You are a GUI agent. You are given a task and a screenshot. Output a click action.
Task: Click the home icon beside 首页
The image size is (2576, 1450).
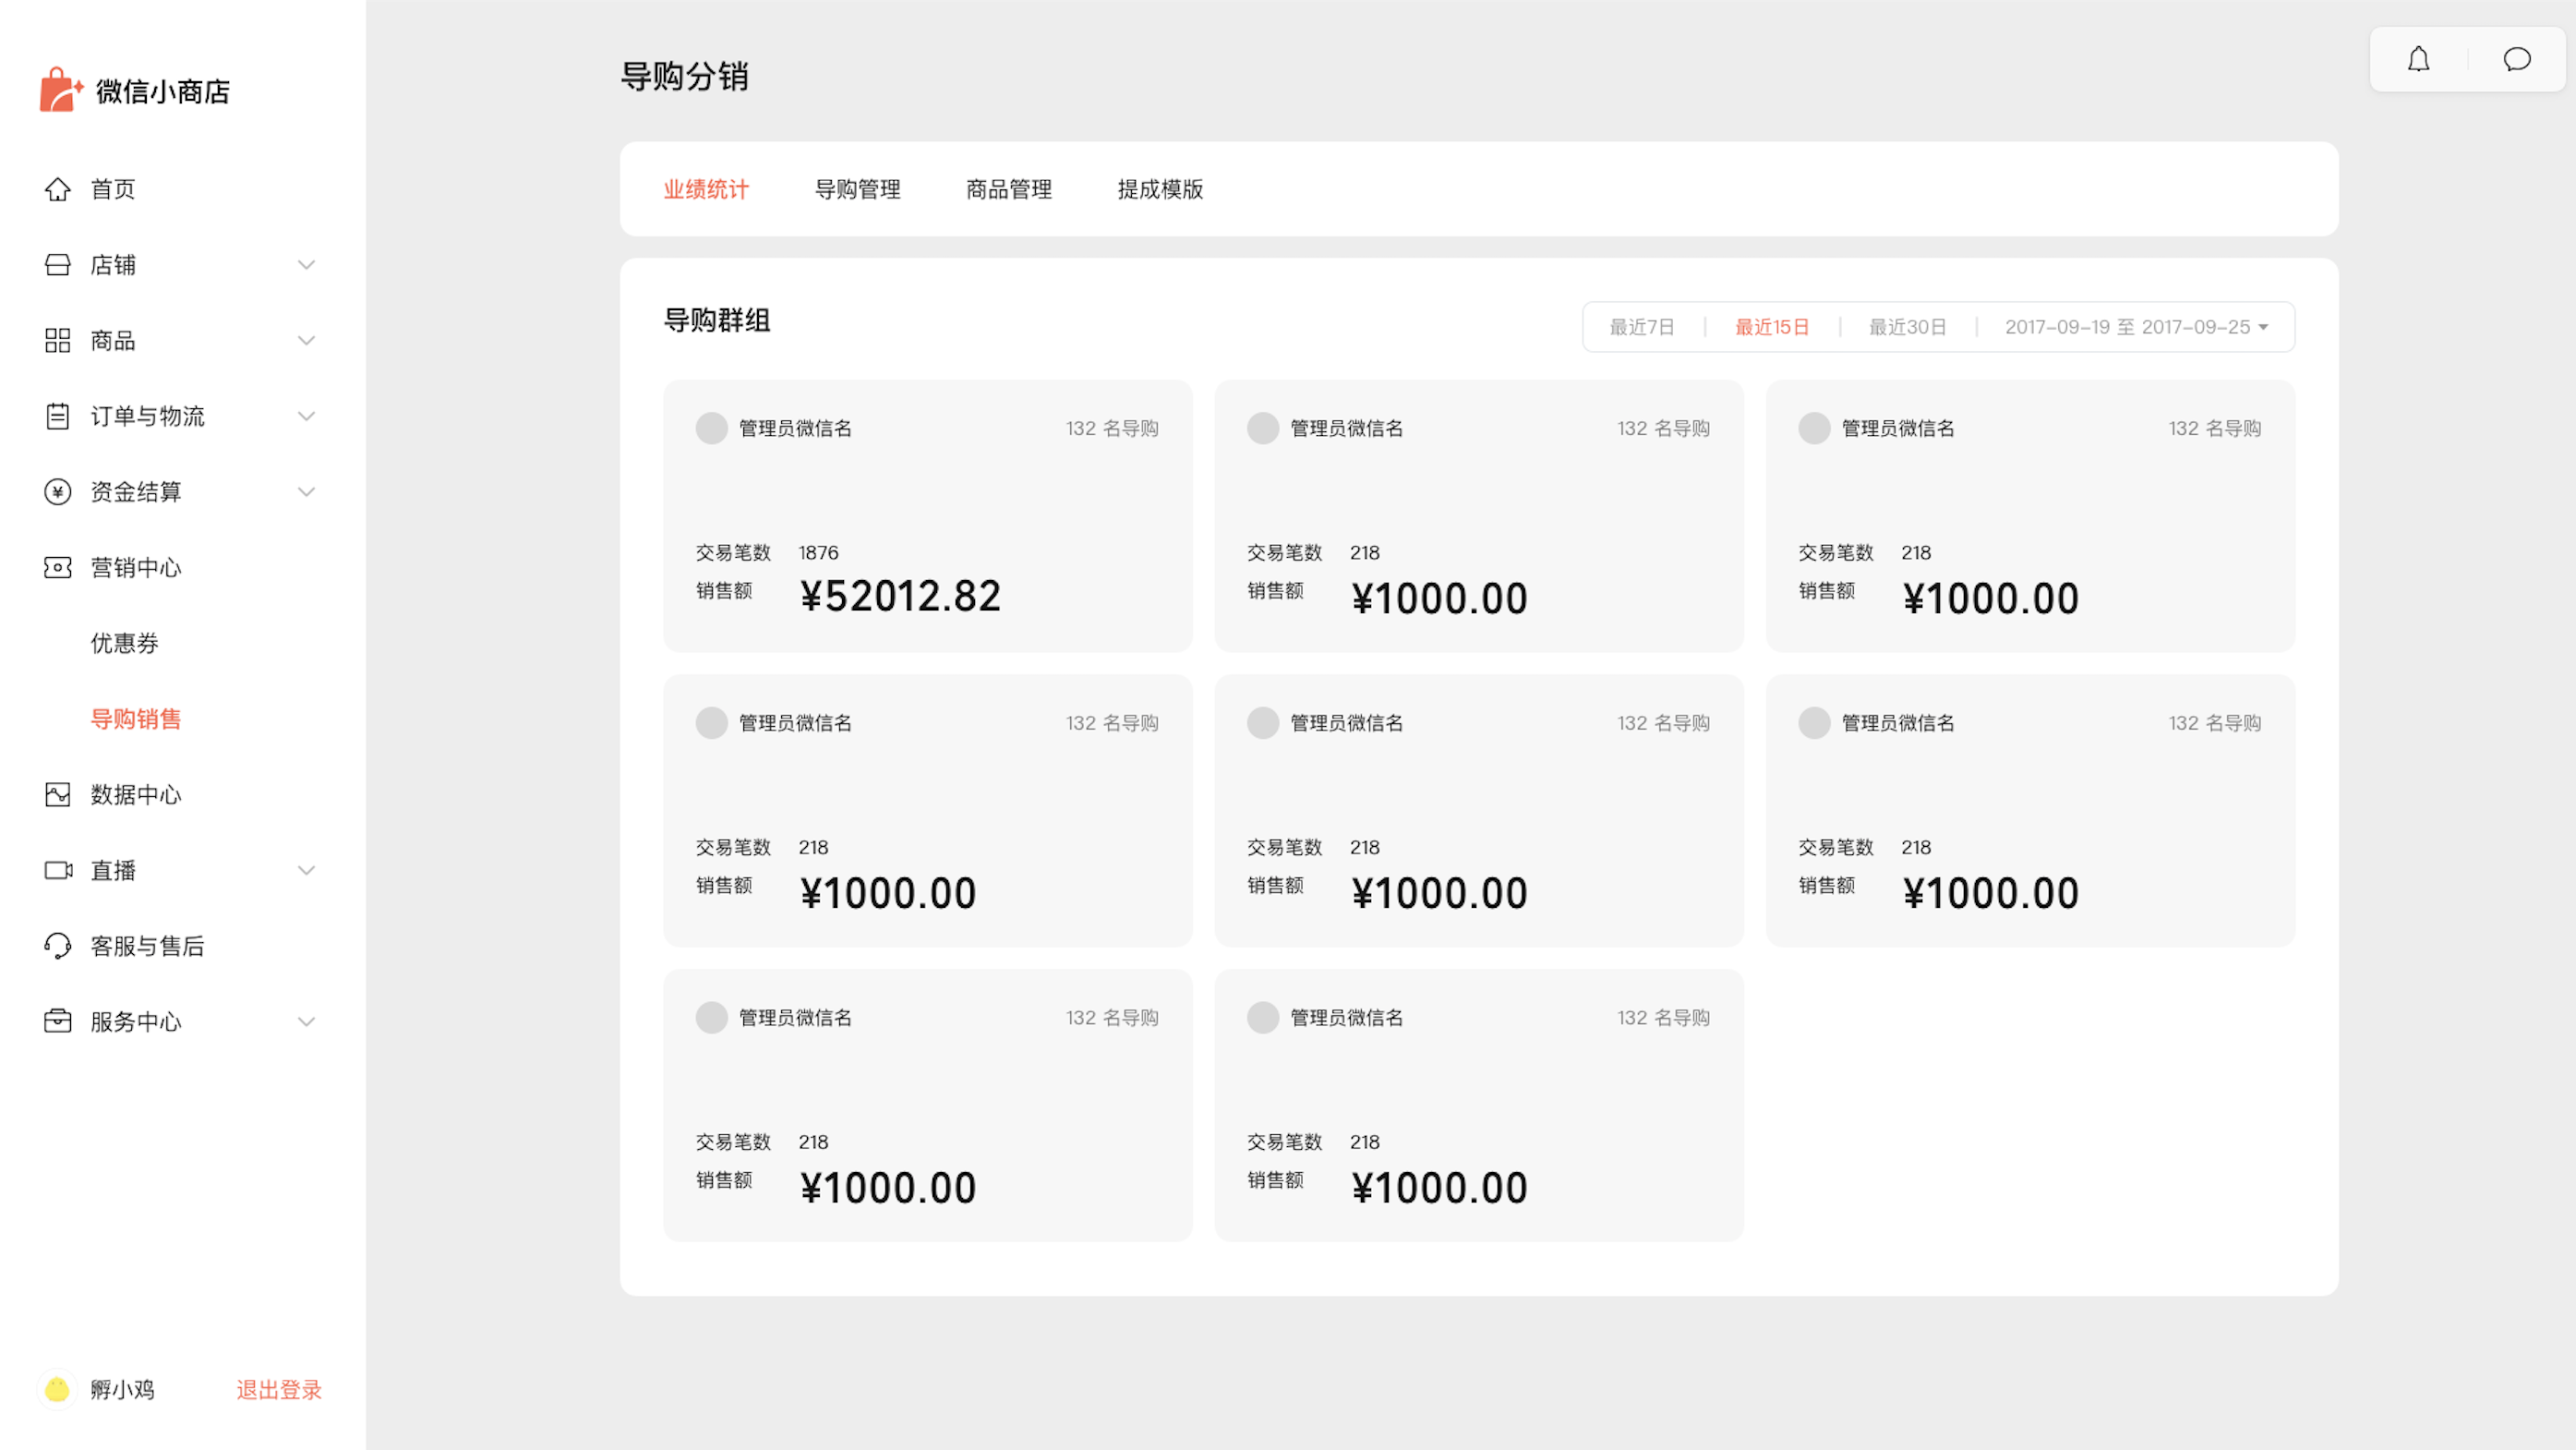pyautogui.click(x=58, y=189)
